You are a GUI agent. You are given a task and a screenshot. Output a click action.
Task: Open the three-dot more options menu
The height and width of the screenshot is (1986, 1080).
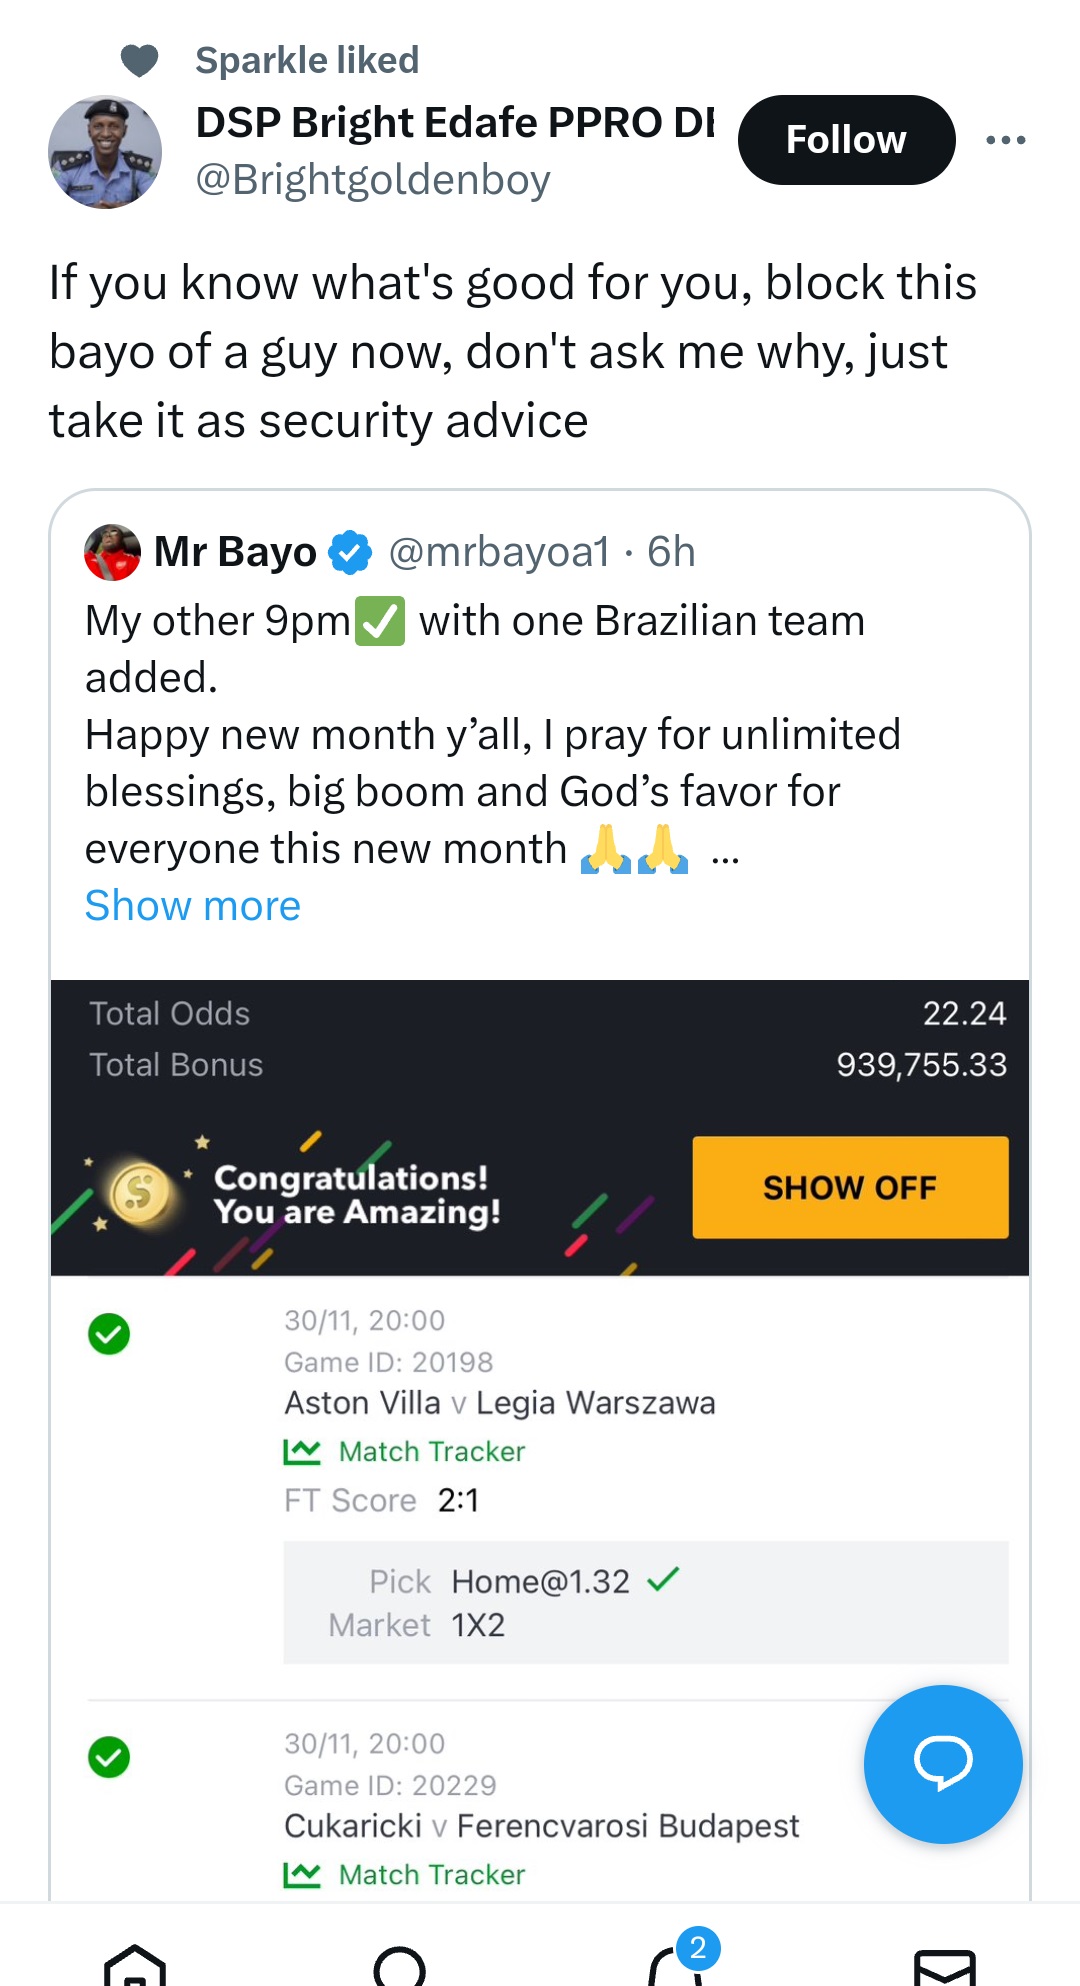(1005, 140)
